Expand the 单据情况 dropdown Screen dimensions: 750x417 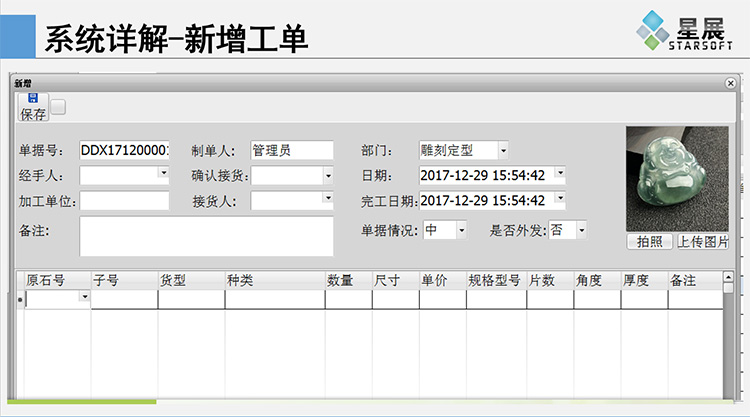pyautogui.click(x=461, y=230)
